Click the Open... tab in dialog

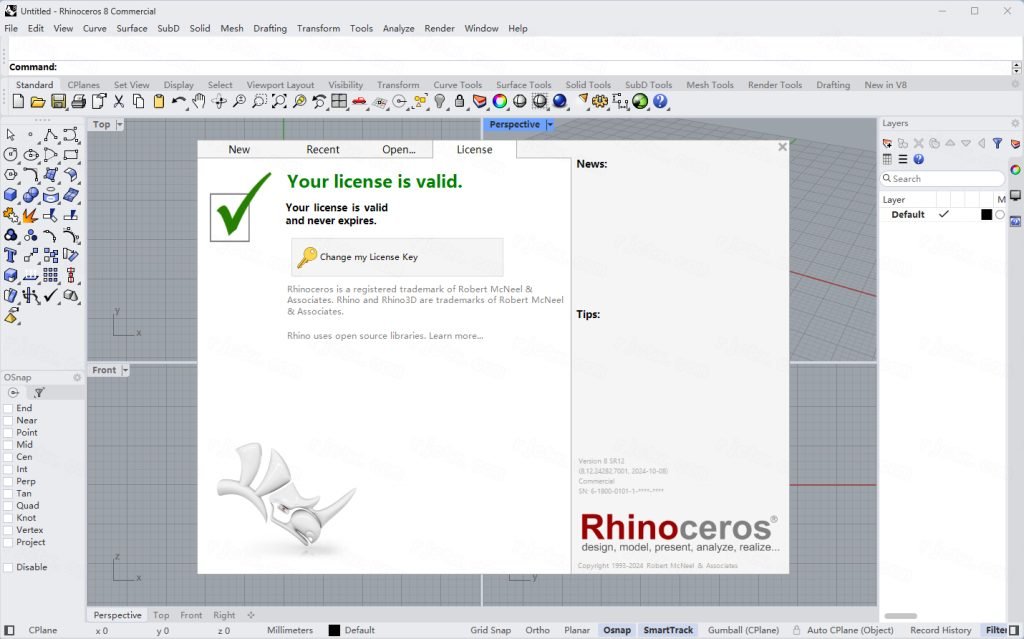[x=398, y=149]
